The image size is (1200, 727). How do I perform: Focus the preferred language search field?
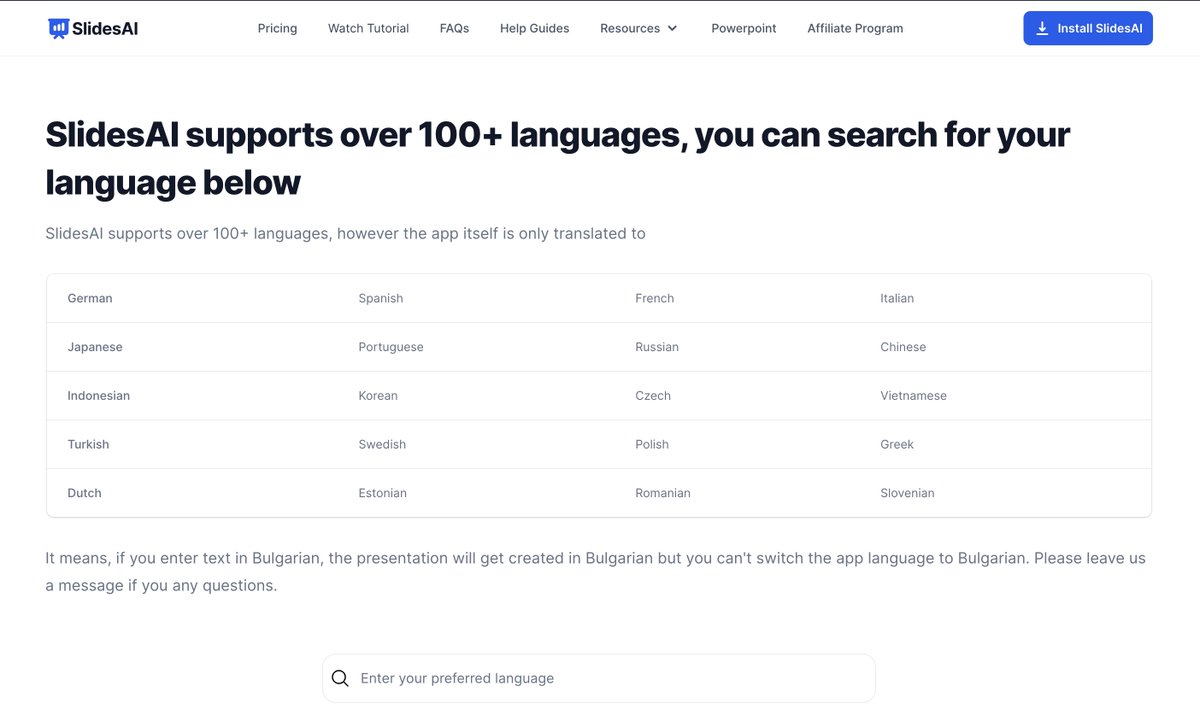tap(598, 678)
